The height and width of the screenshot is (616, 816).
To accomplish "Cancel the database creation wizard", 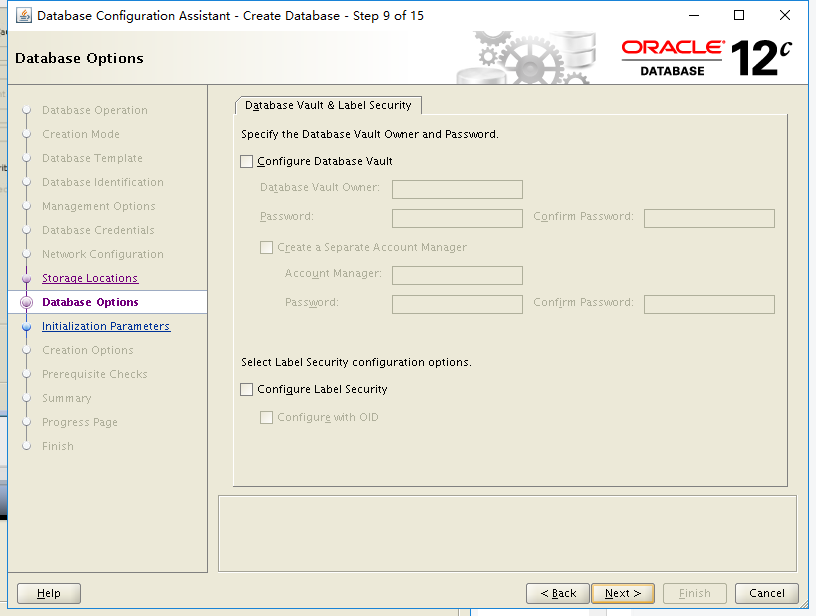I will pos(766,593).
